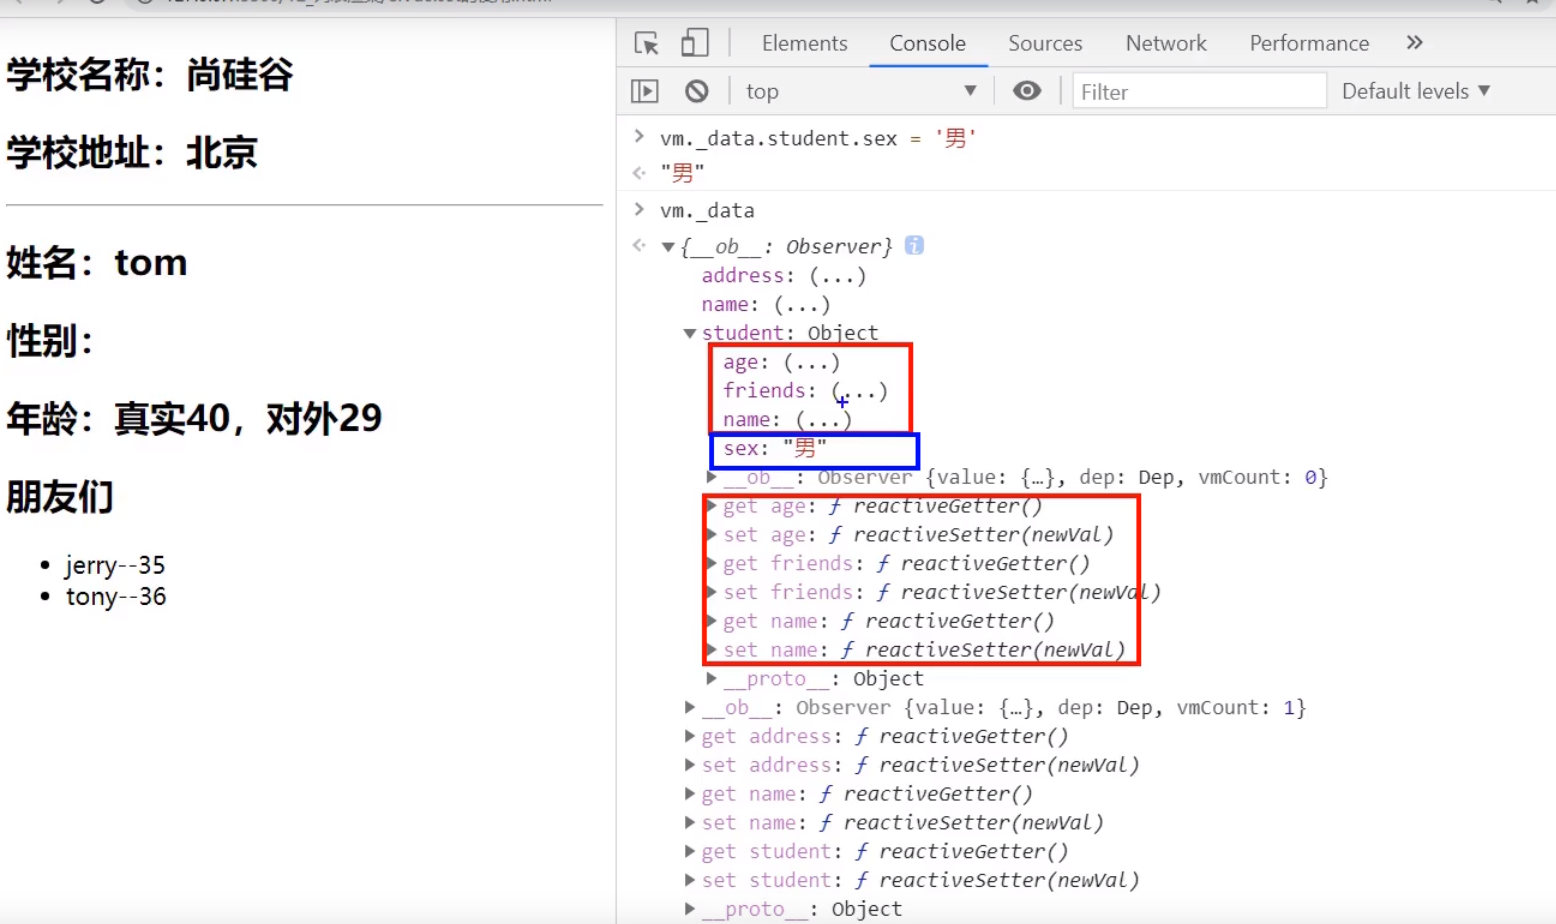
Task: Create a live expression with eye icon
Action: [1027, 91]
